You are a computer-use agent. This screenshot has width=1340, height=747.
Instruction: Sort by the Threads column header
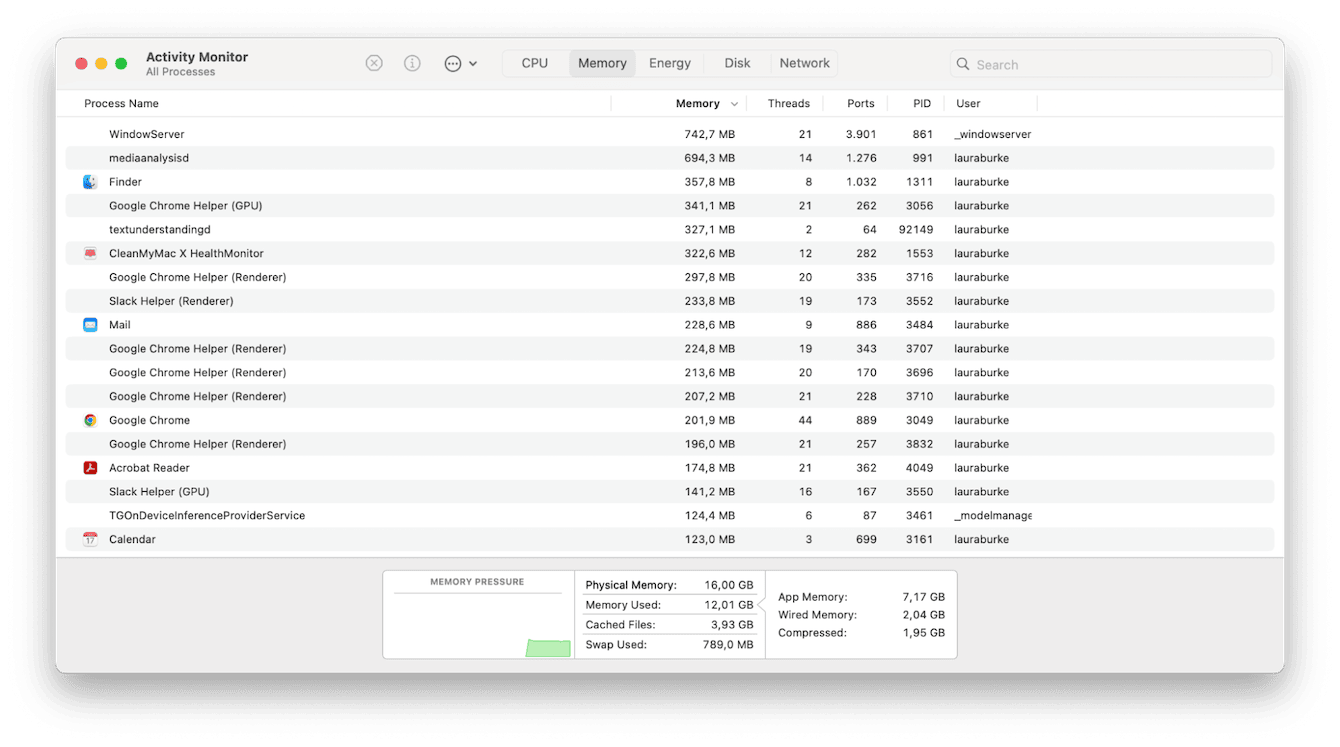point(788,104)
